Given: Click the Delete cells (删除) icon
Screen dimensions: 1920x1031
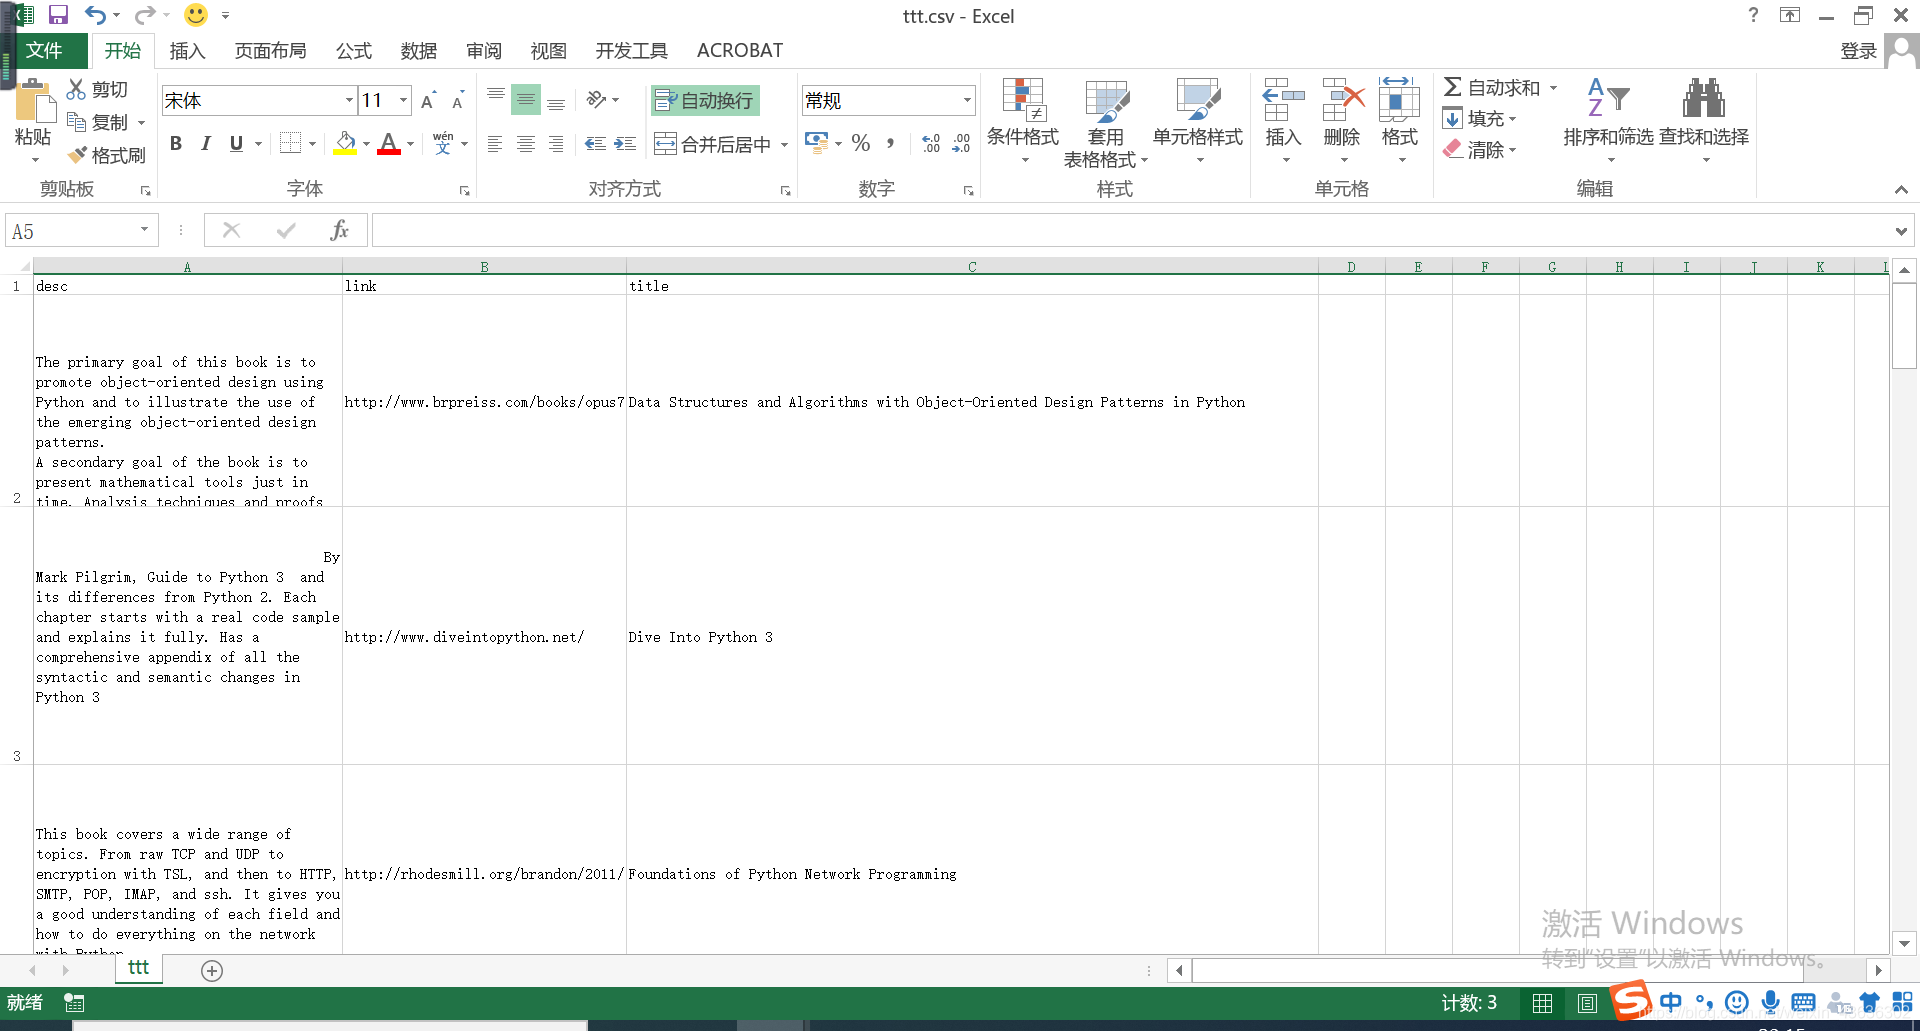Looking at the screenshot, I should [x=1343, y=99].
